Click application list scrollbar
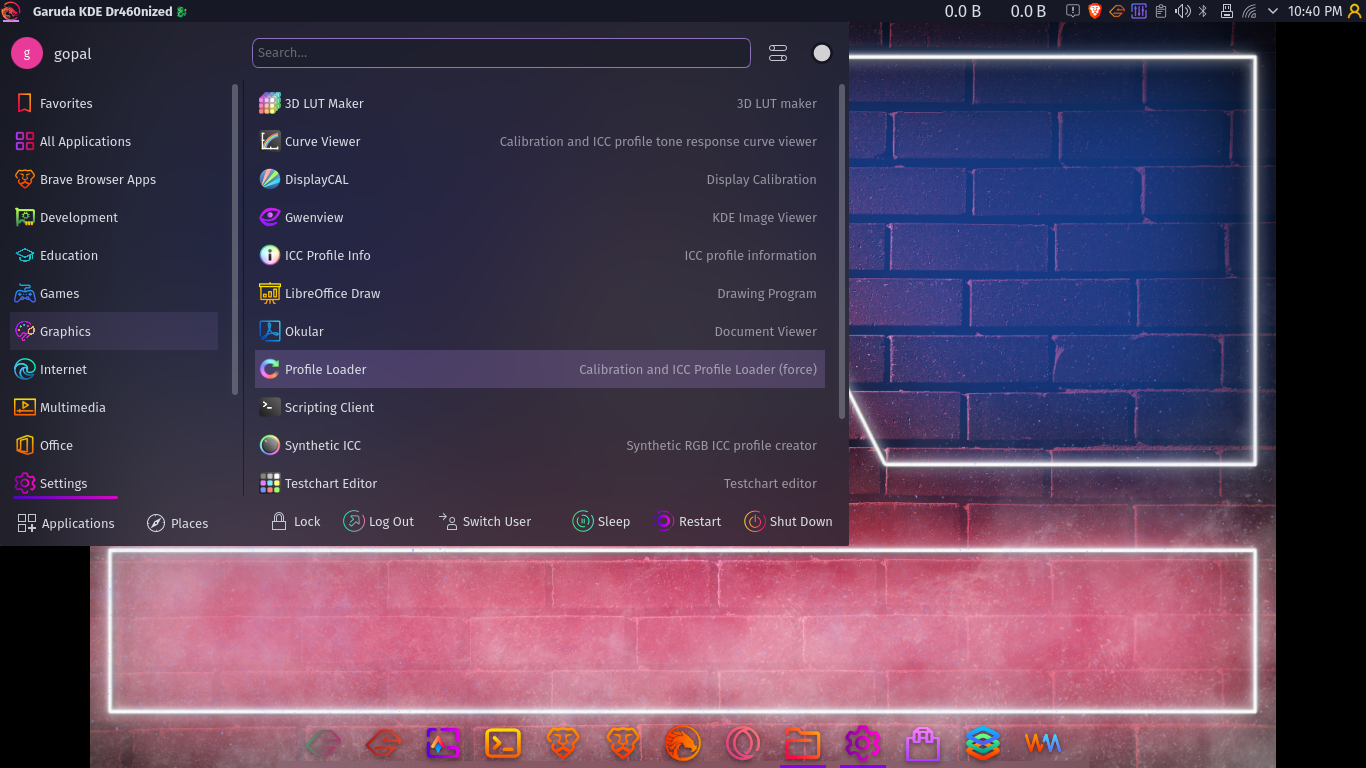 [x=842, y=252]
